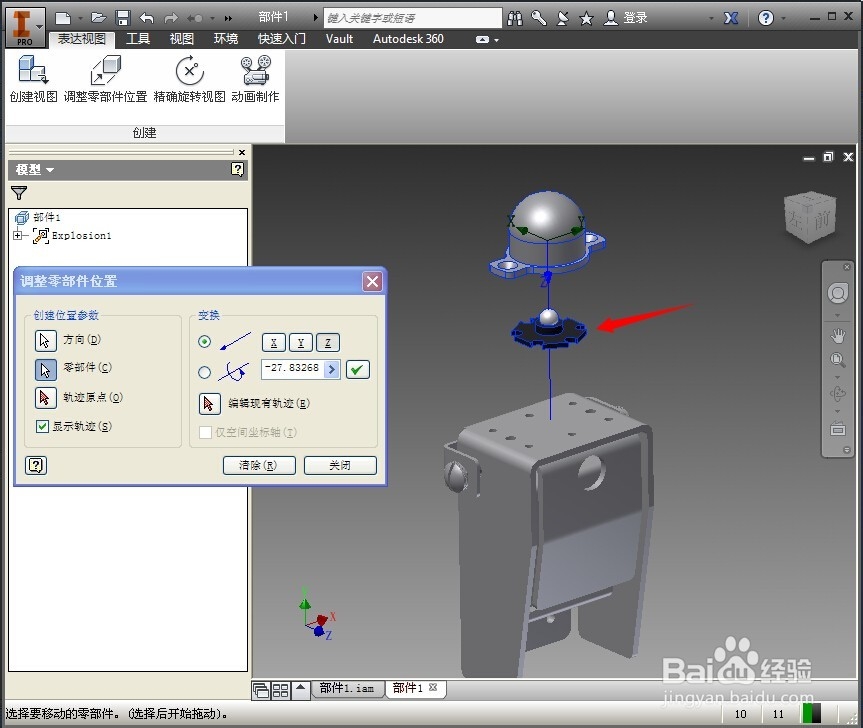Click the -27.83268 distance input field

(293, 369)
